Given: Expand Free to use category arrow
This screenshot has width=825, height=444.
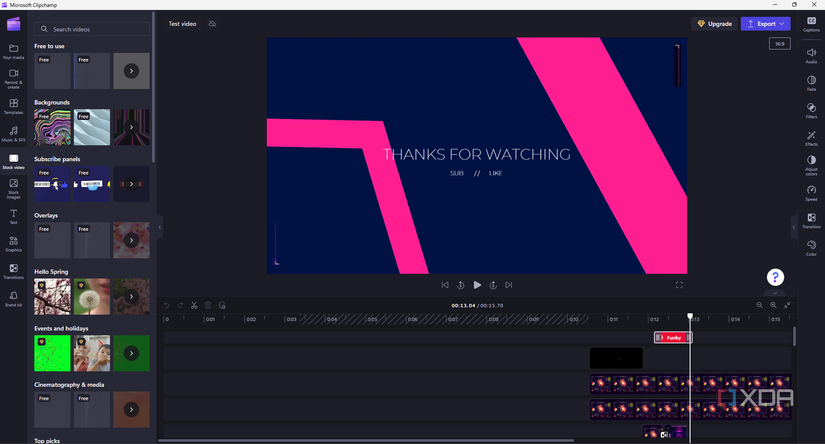Looking at the screenshot, I should 132,70.
